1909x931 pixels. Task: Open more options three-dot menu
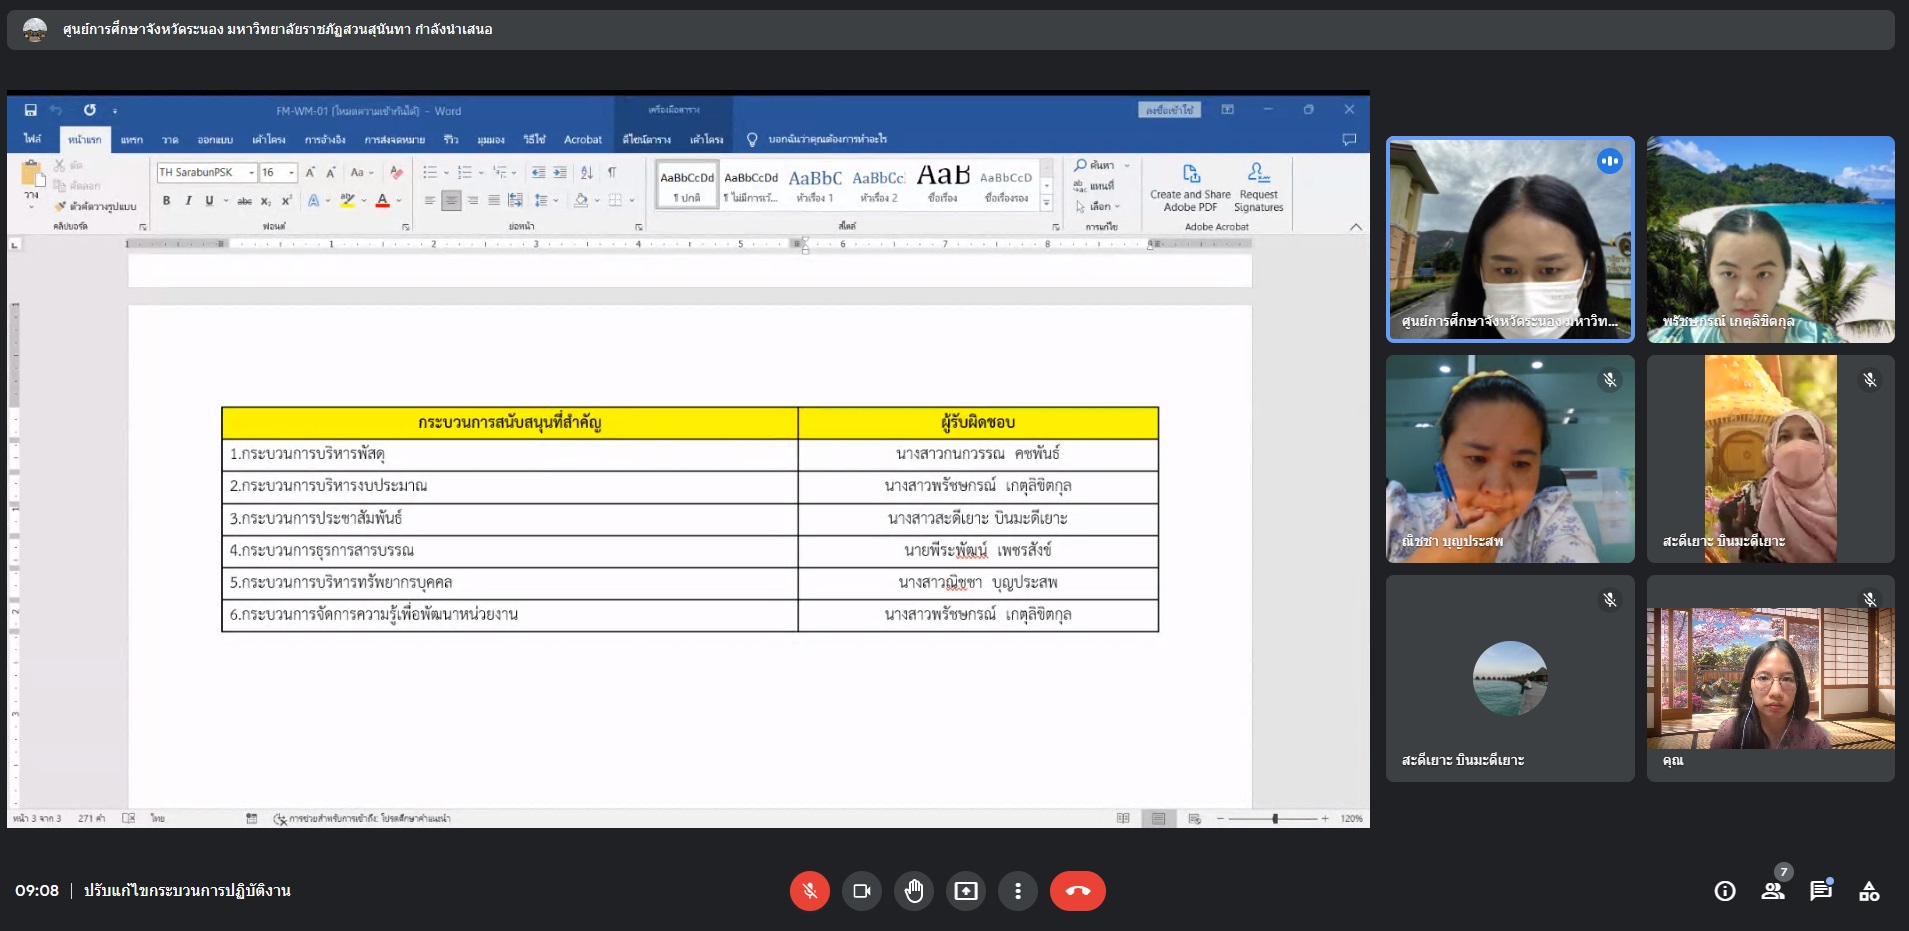pos(1018,891)
